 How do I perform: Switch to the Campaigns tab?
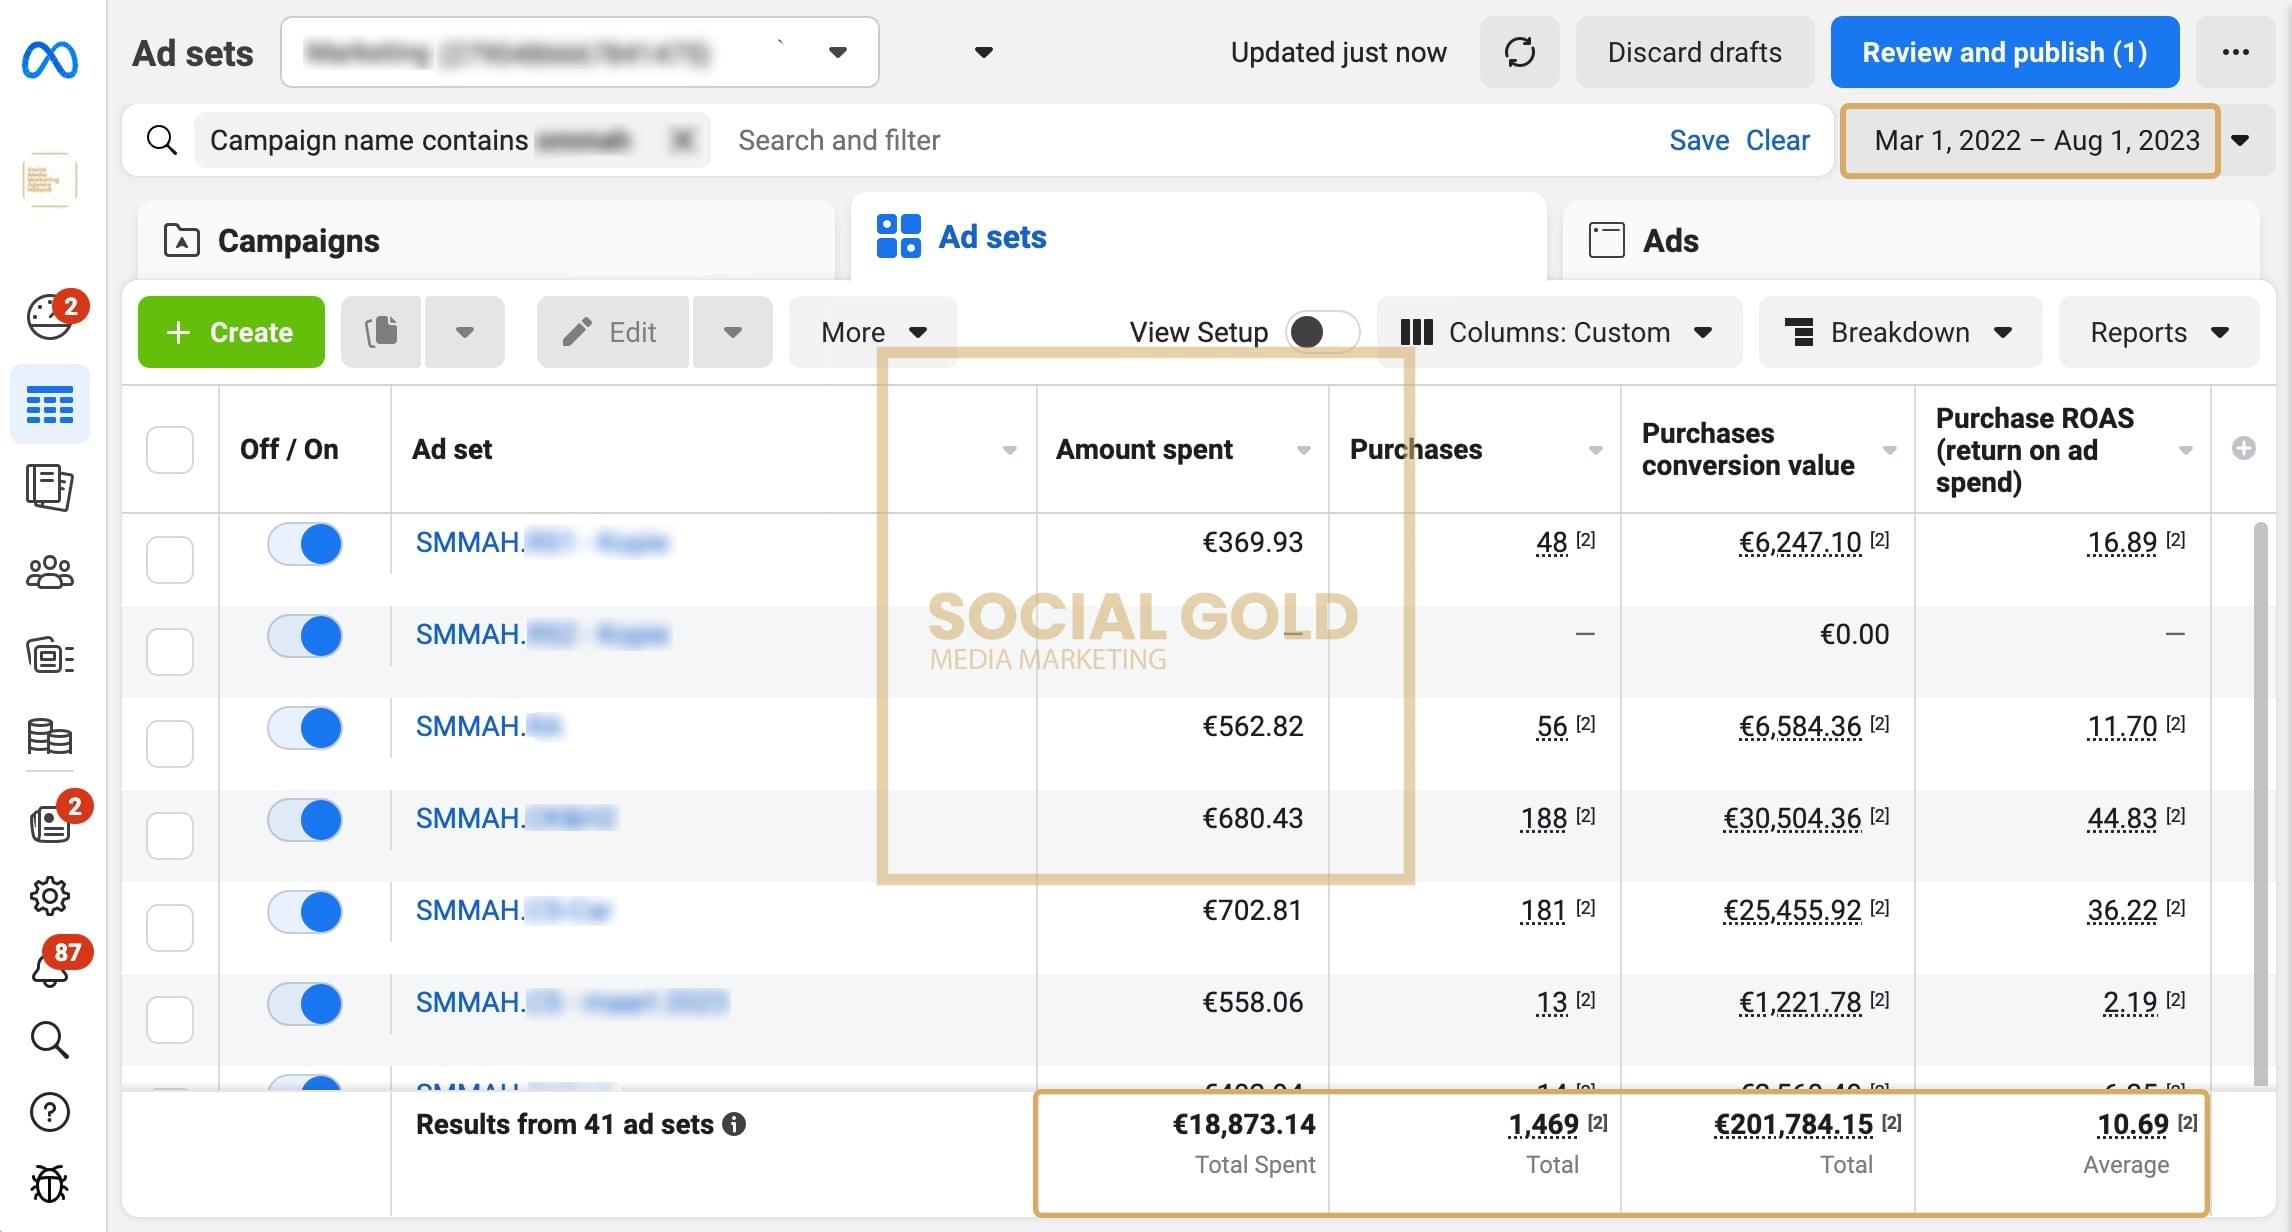pyautogui.click(x=486, y=240)
